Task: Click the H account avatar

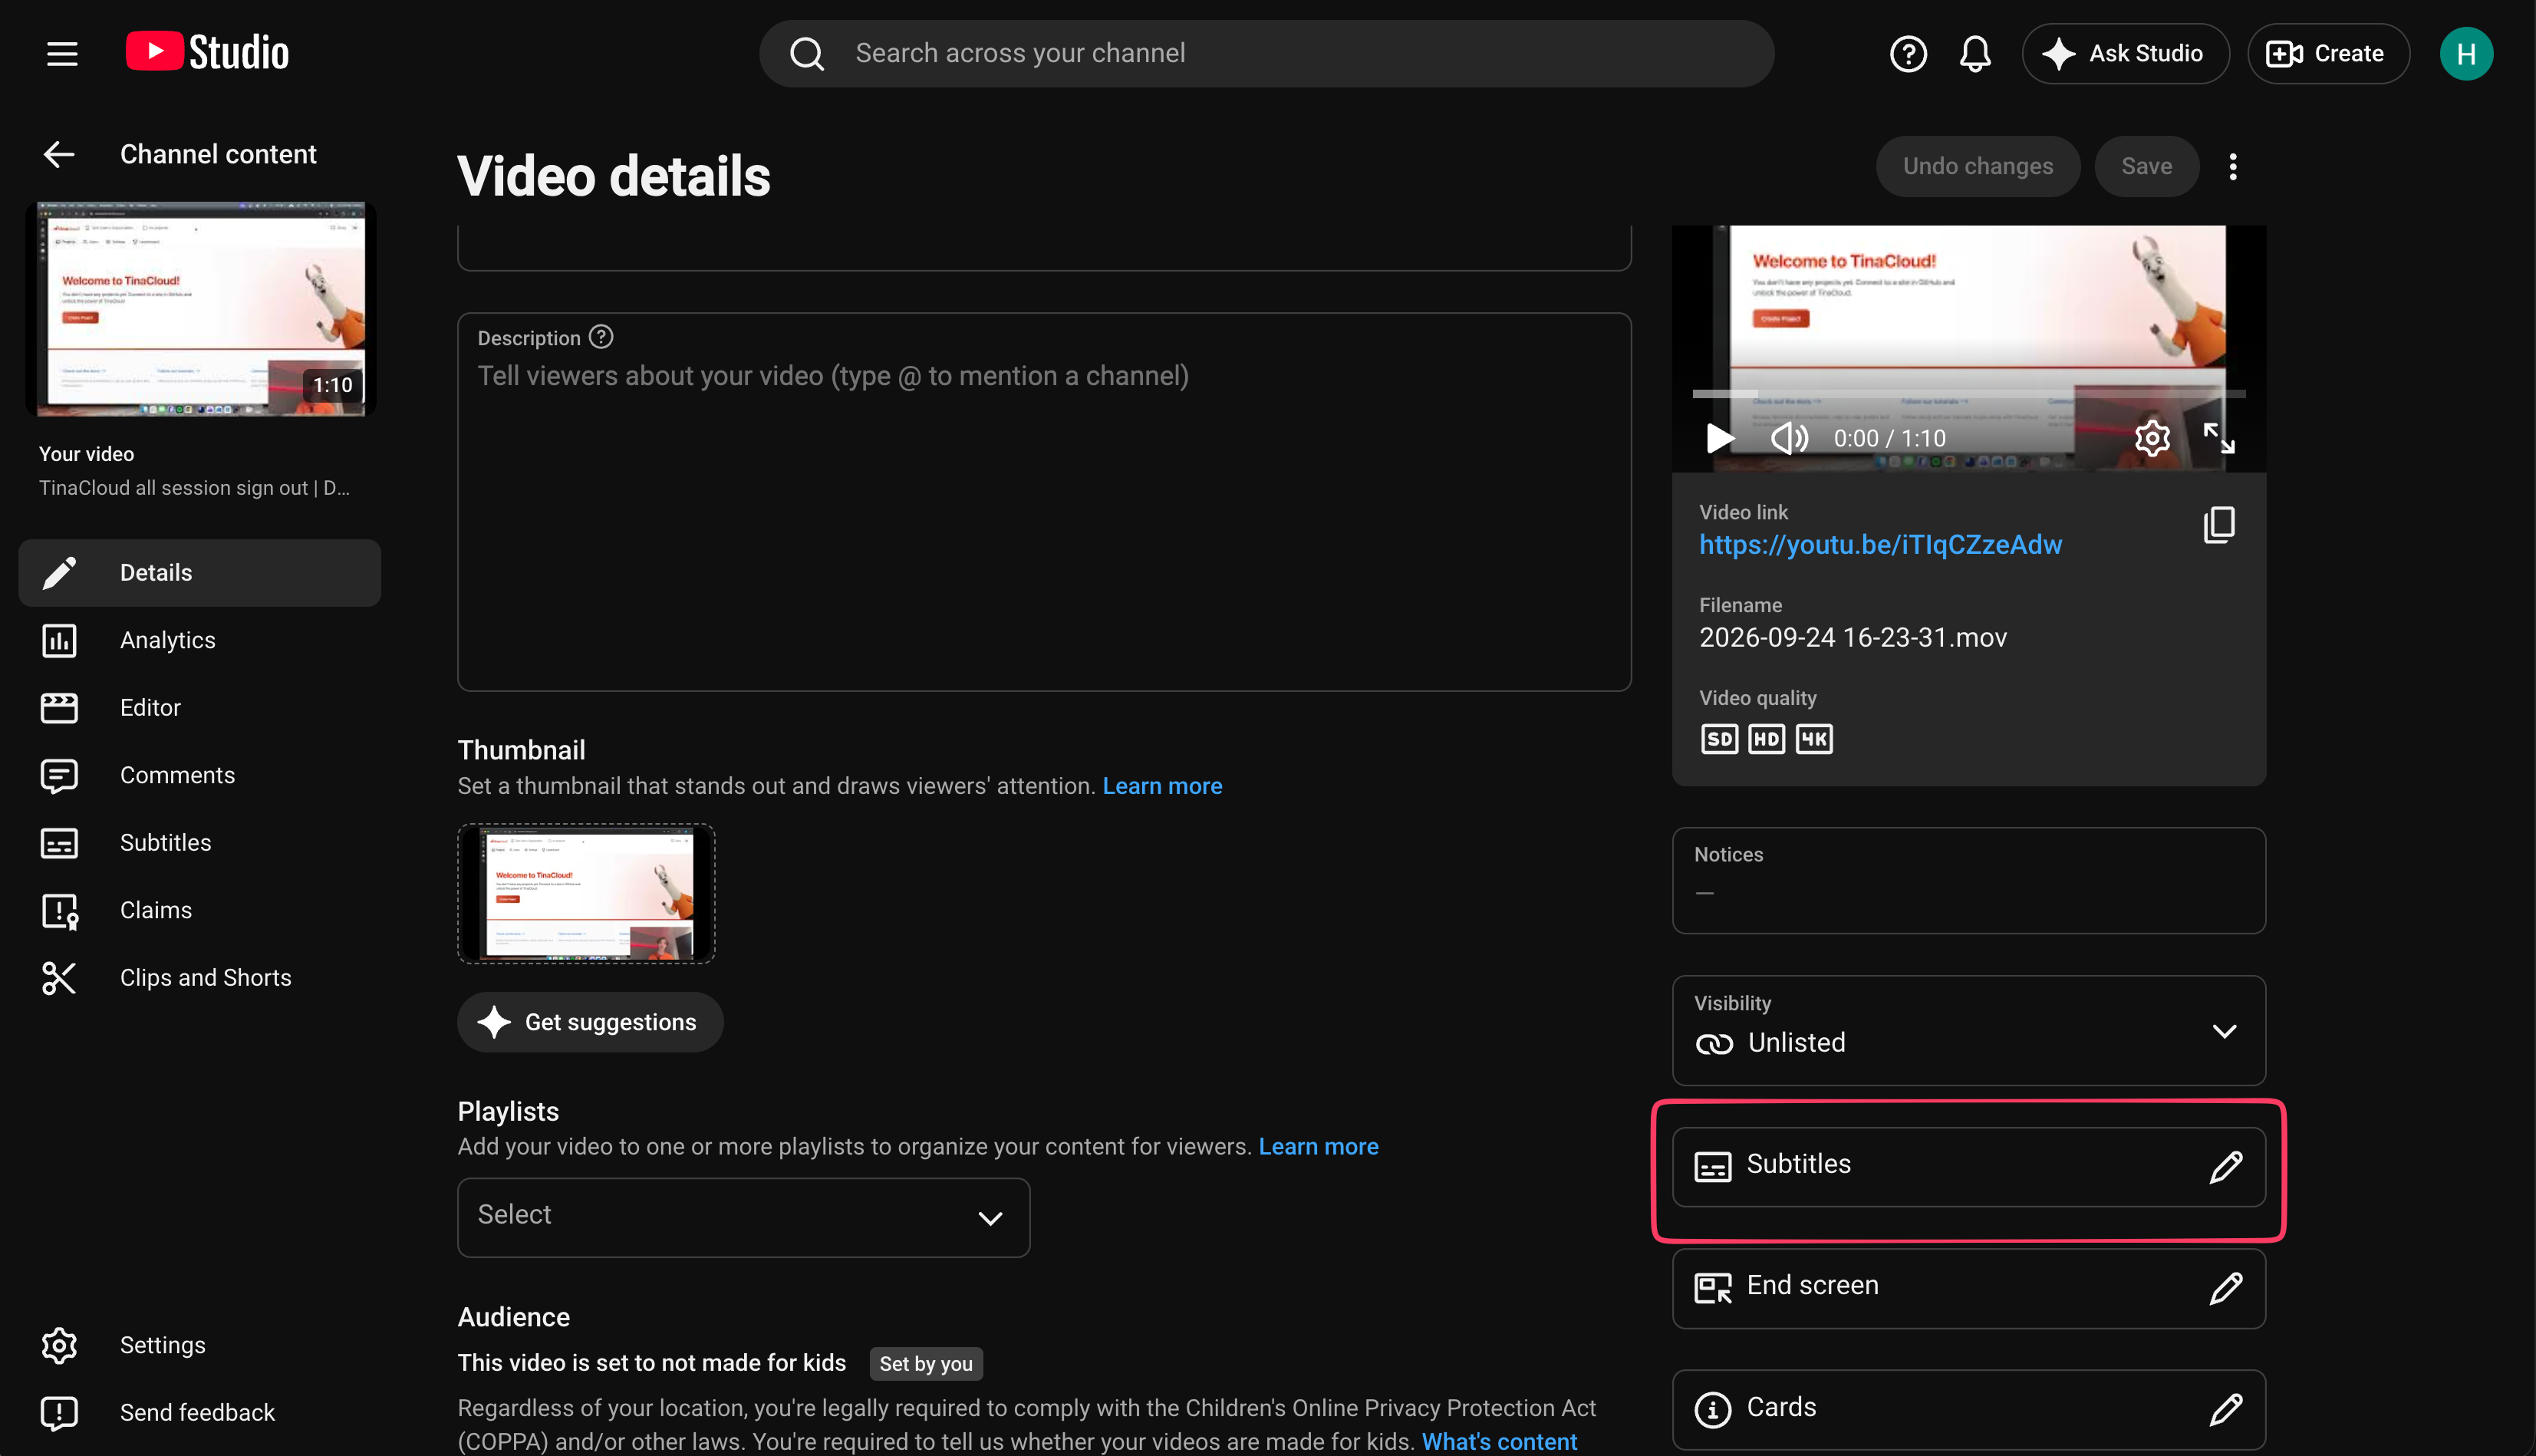Action: click(2466, 53)
